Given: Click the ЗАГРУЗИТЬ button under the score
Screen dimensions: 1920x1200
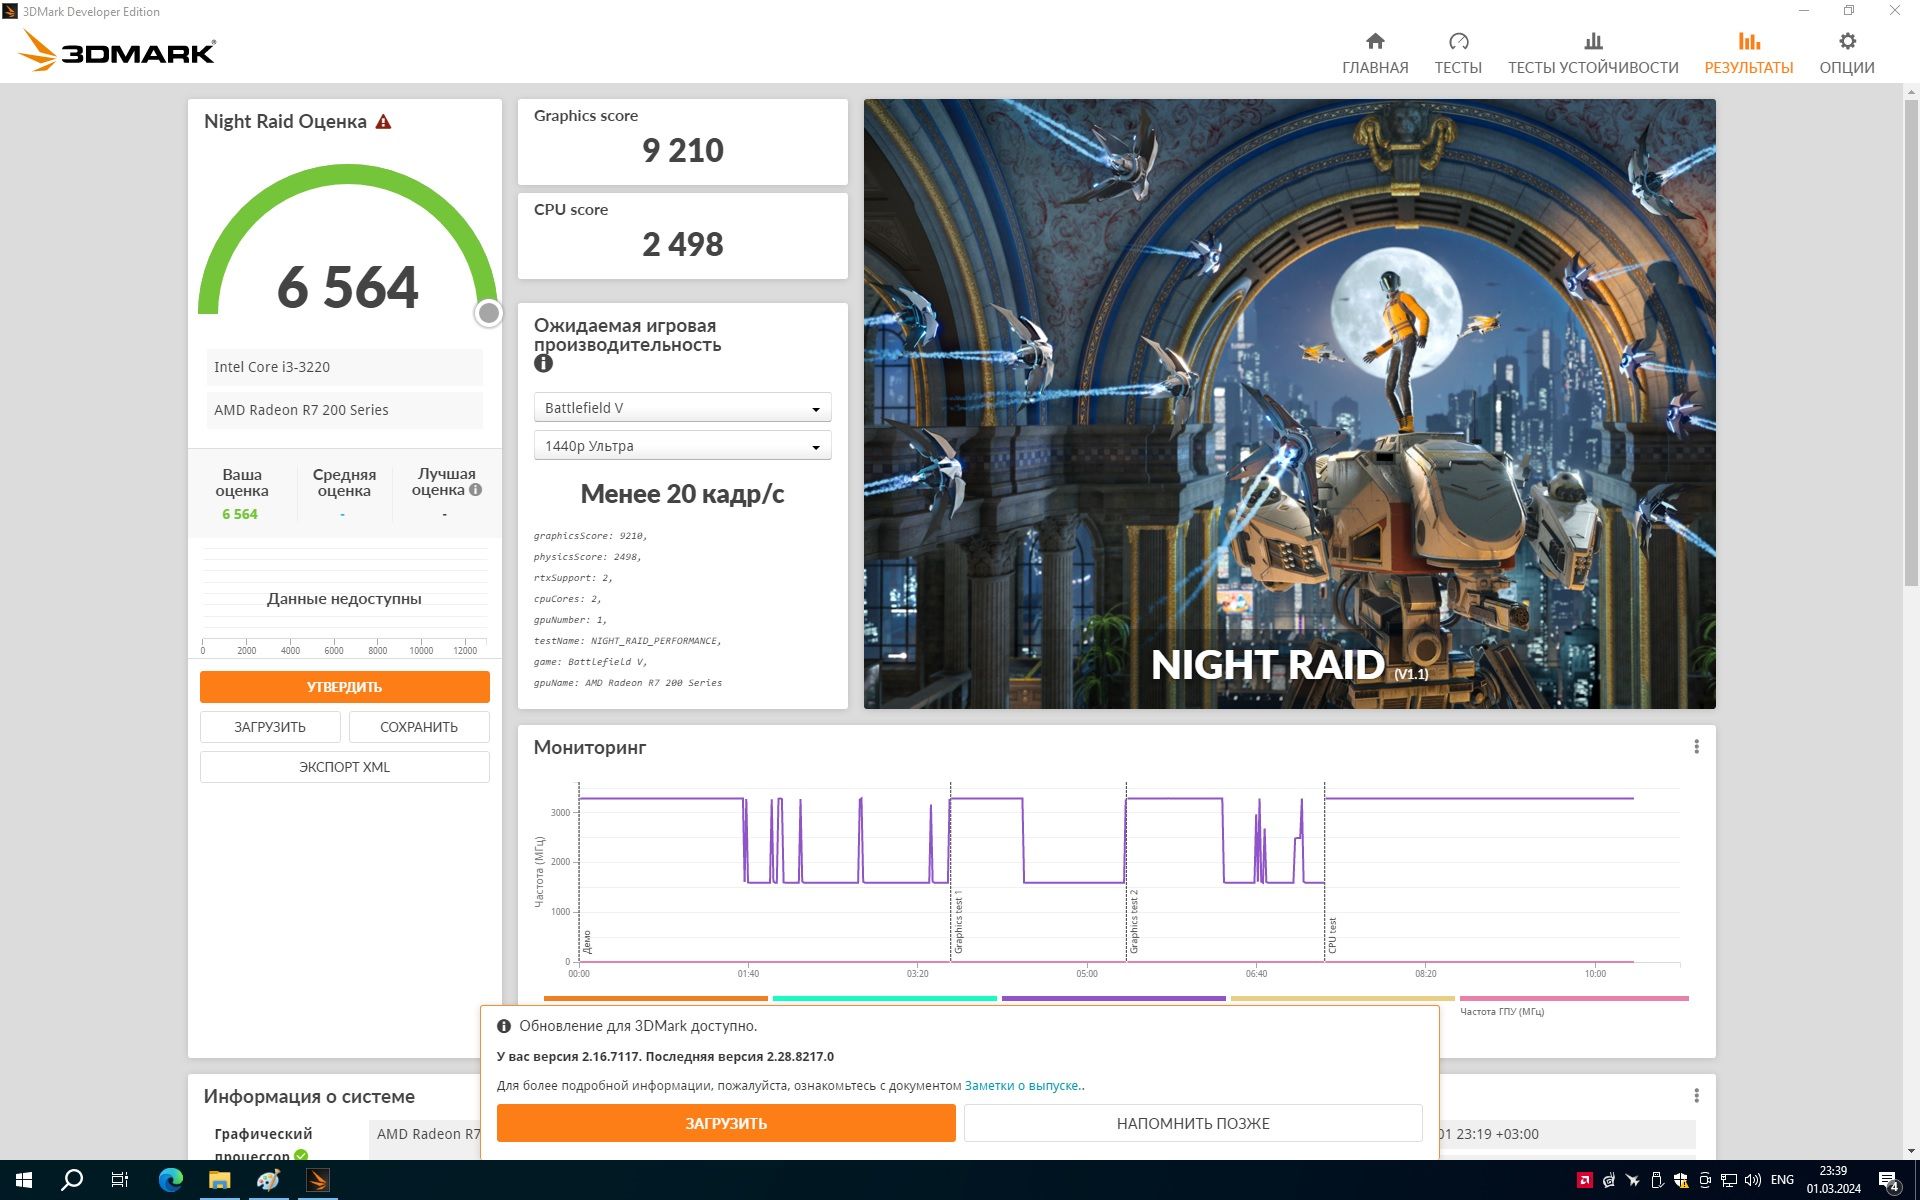Looking at the screenshot, I should 270,727.
